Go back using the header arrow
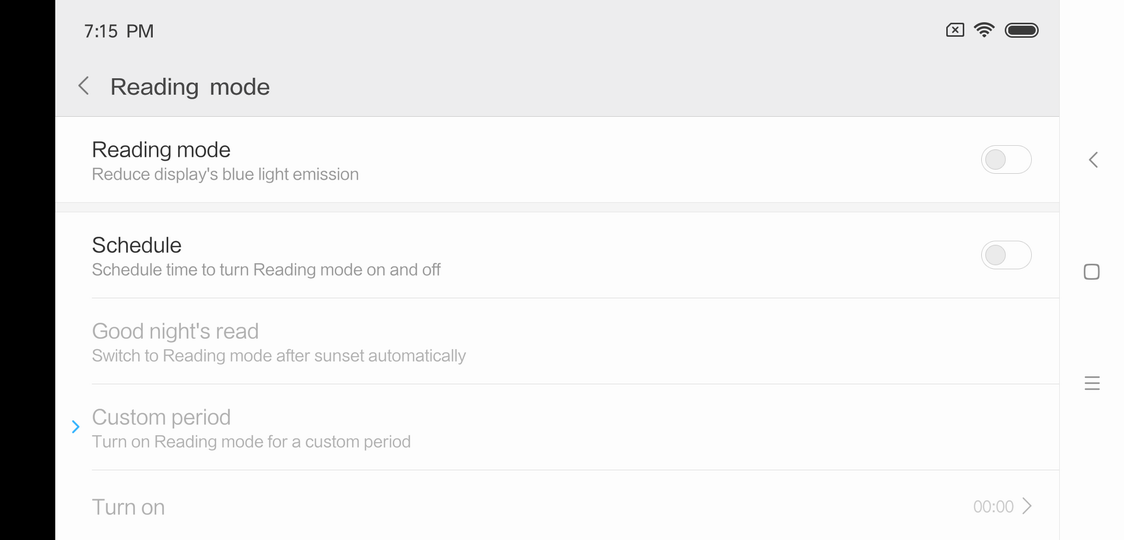The image size is (1124, 540). tap(84, 87)
